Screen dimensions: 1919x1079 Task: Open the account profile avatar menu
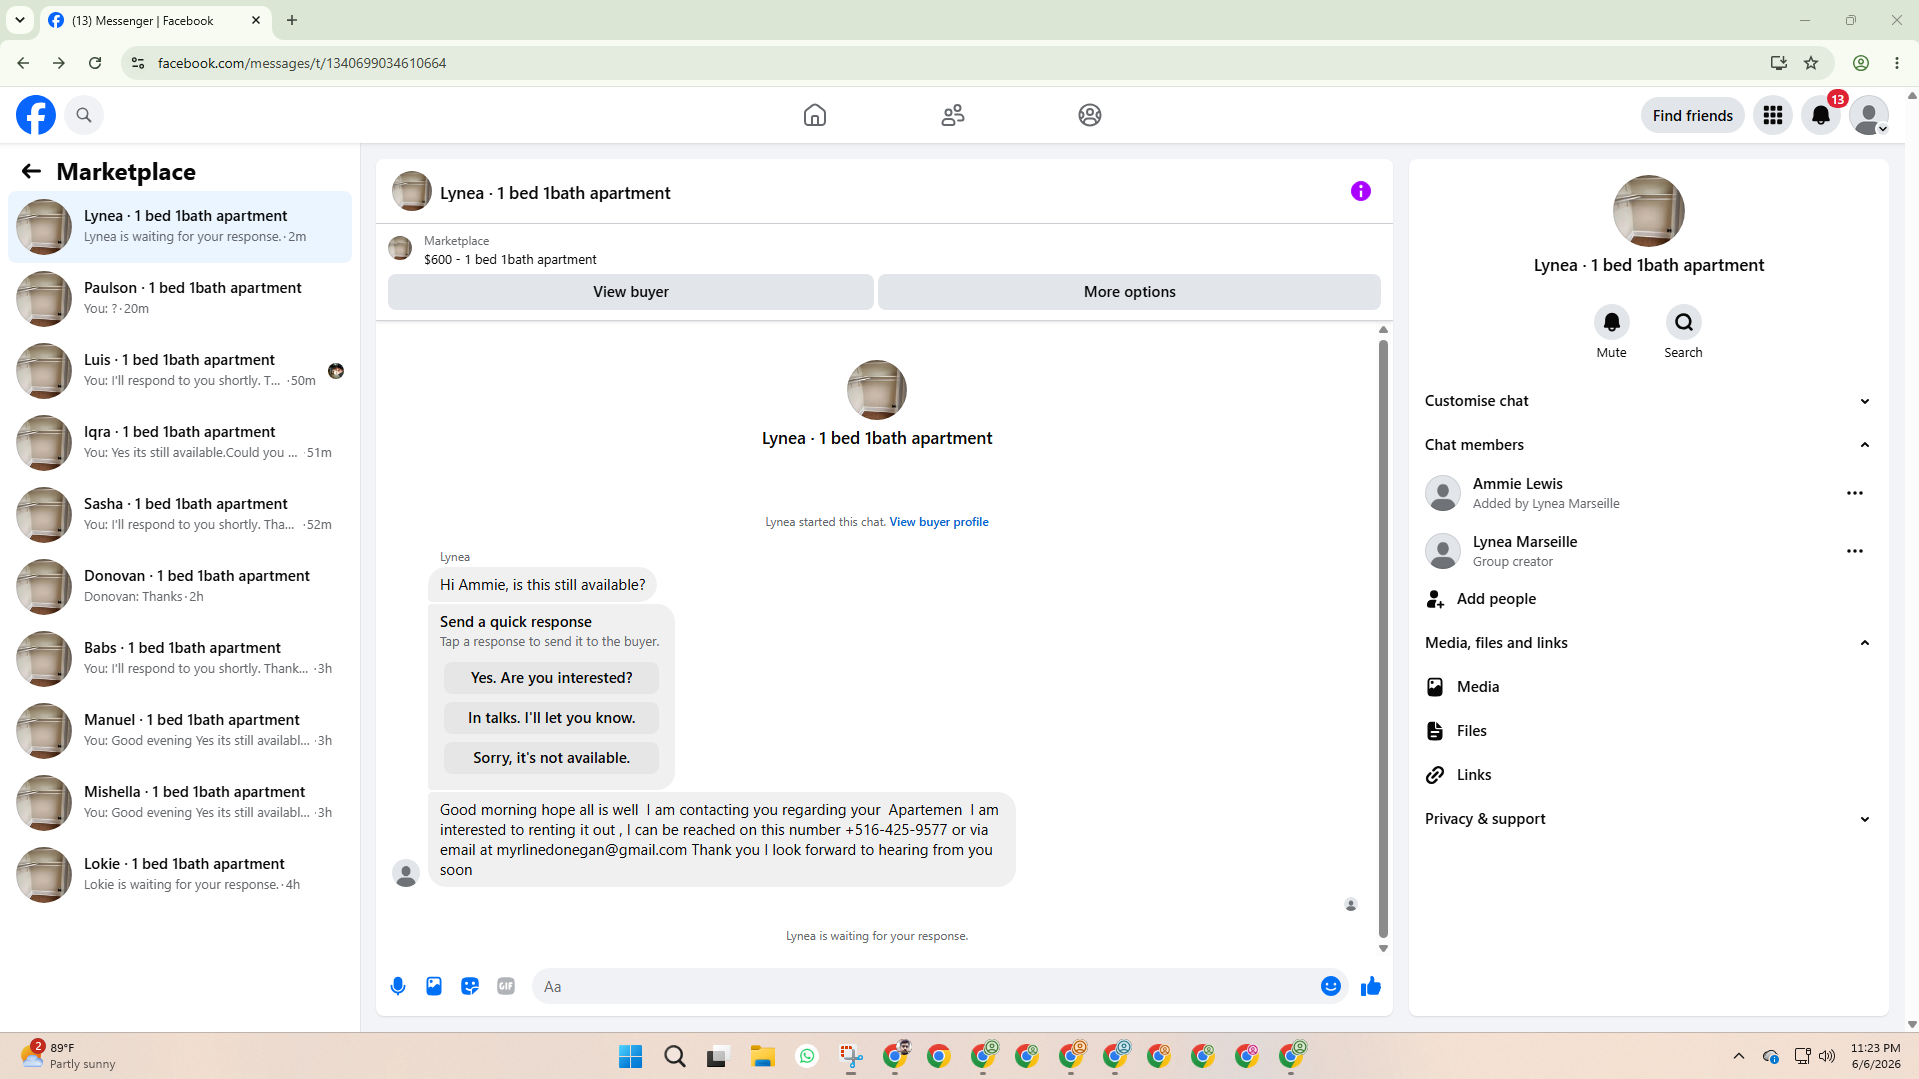1869,115
